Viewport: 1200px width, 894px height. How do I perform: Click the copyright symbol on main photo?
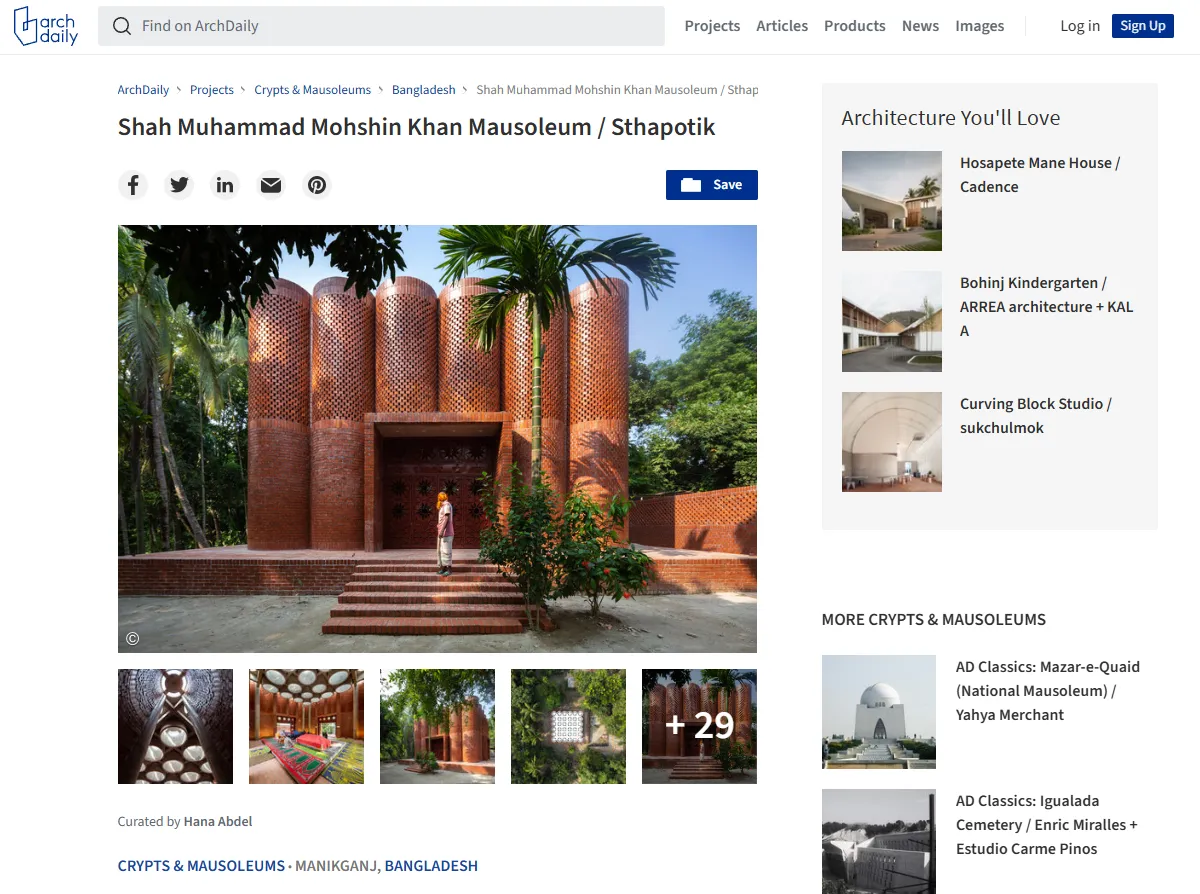(132, 638)
